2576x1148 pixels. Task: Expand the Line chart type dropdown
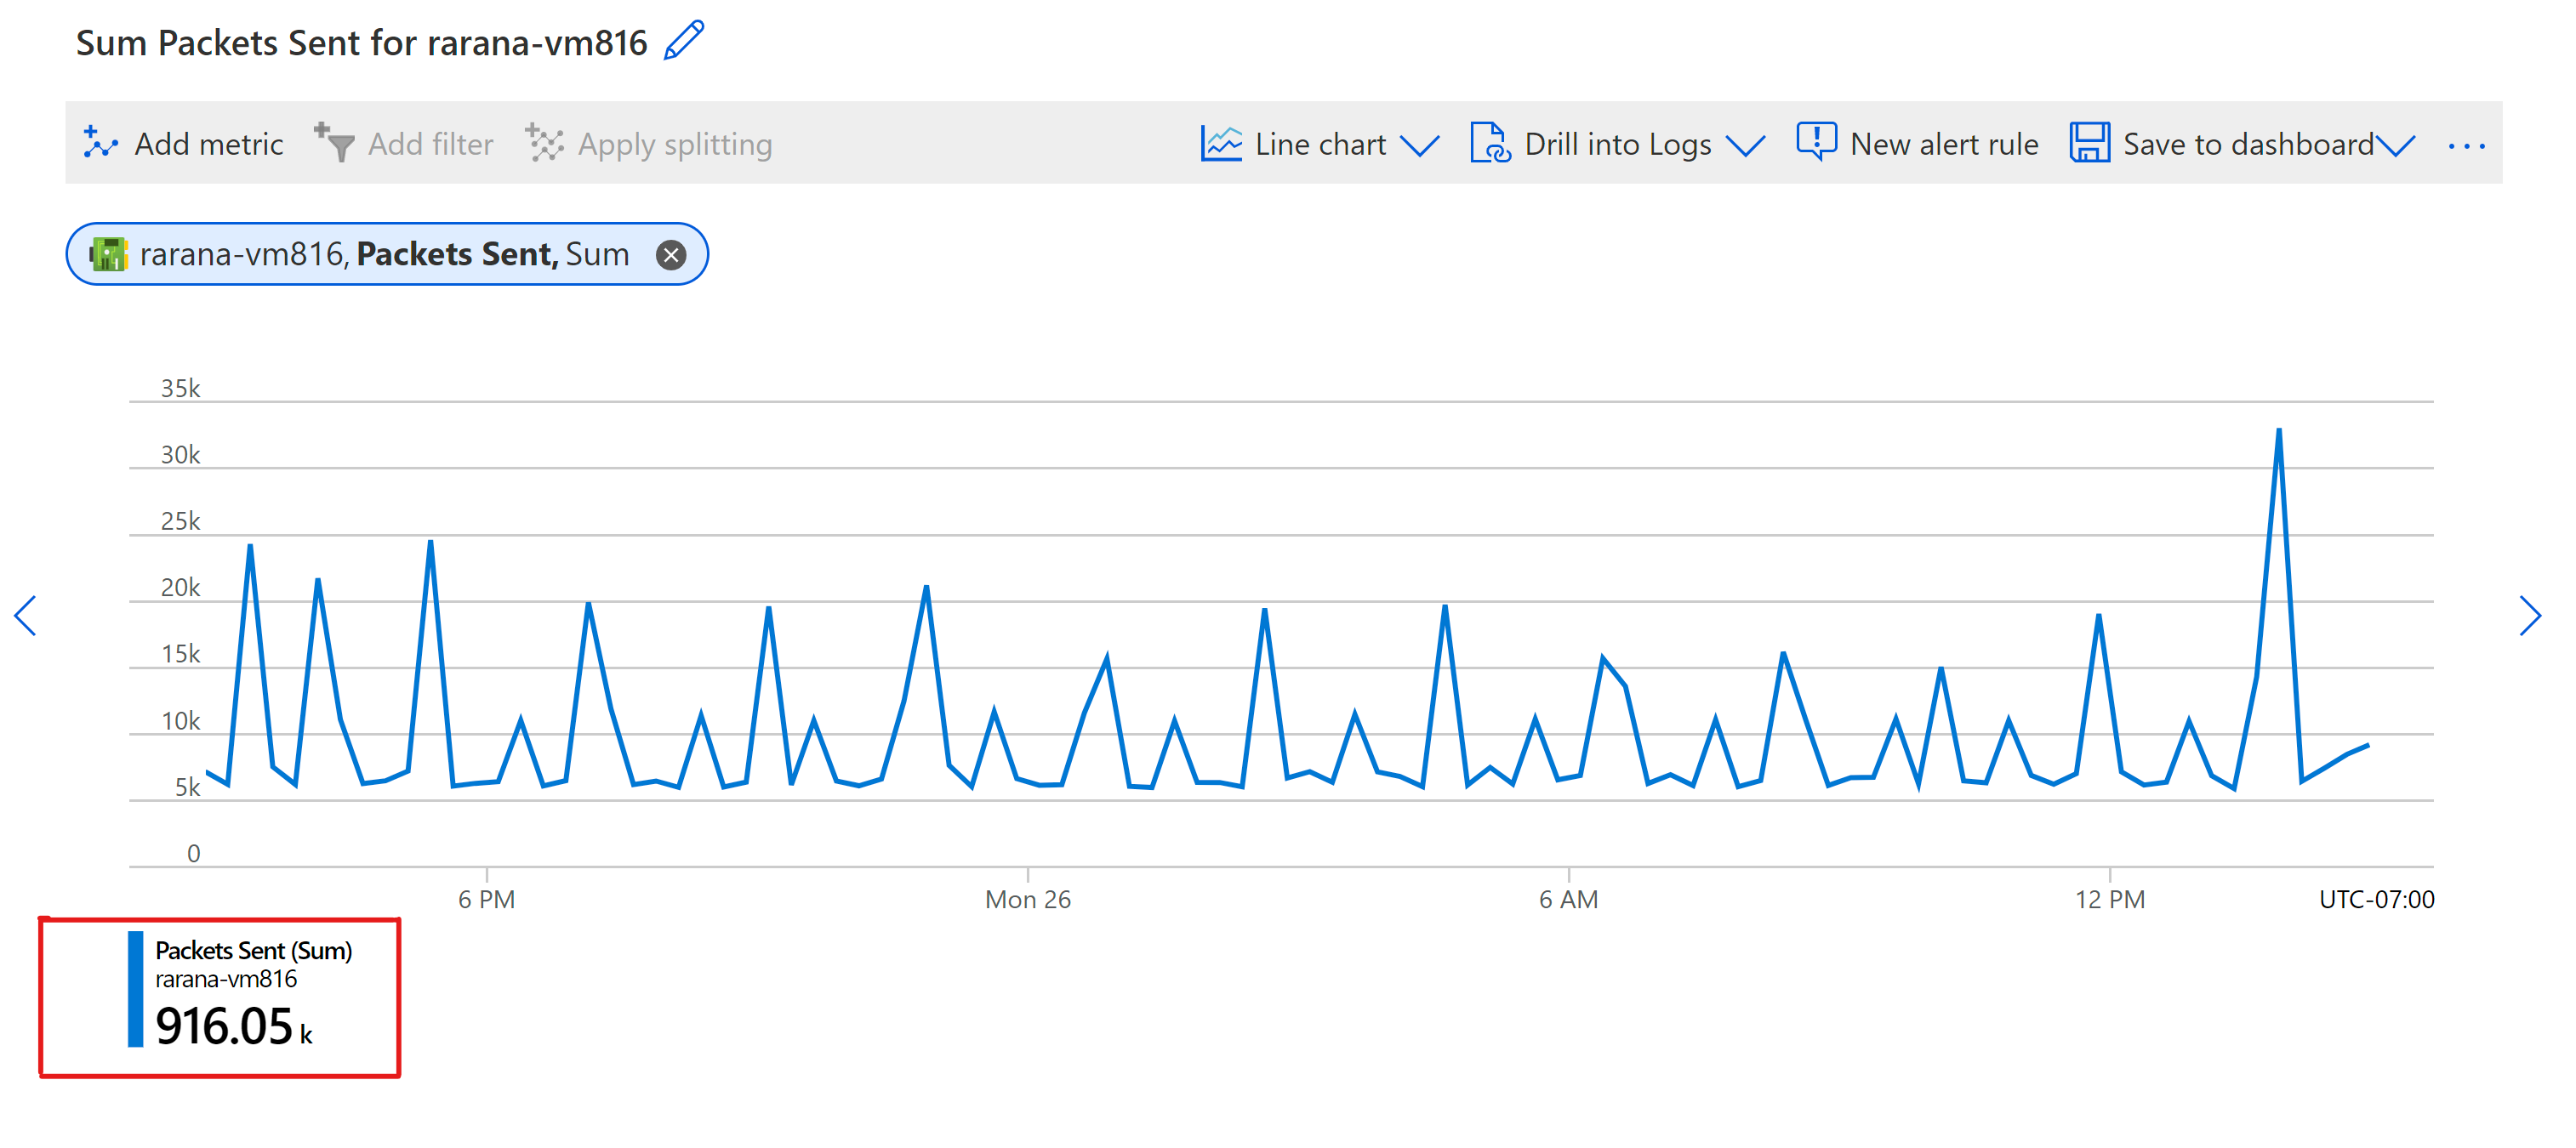click(x=1419, y=146)
